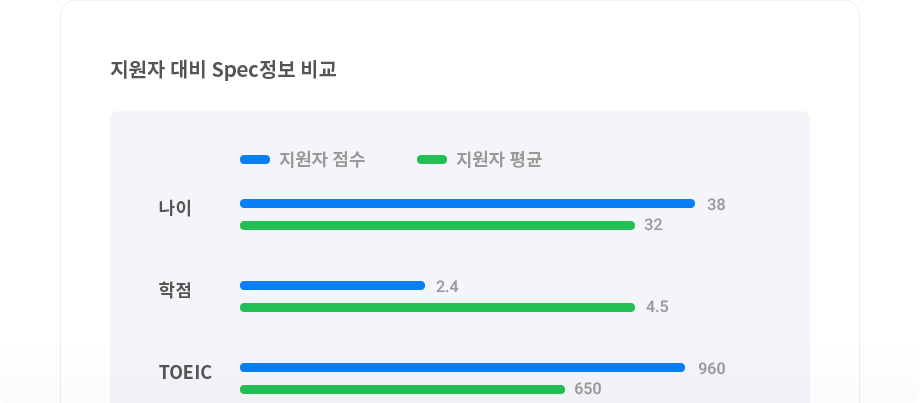Select the 지원자 점수 legend label

coord(322,160)
